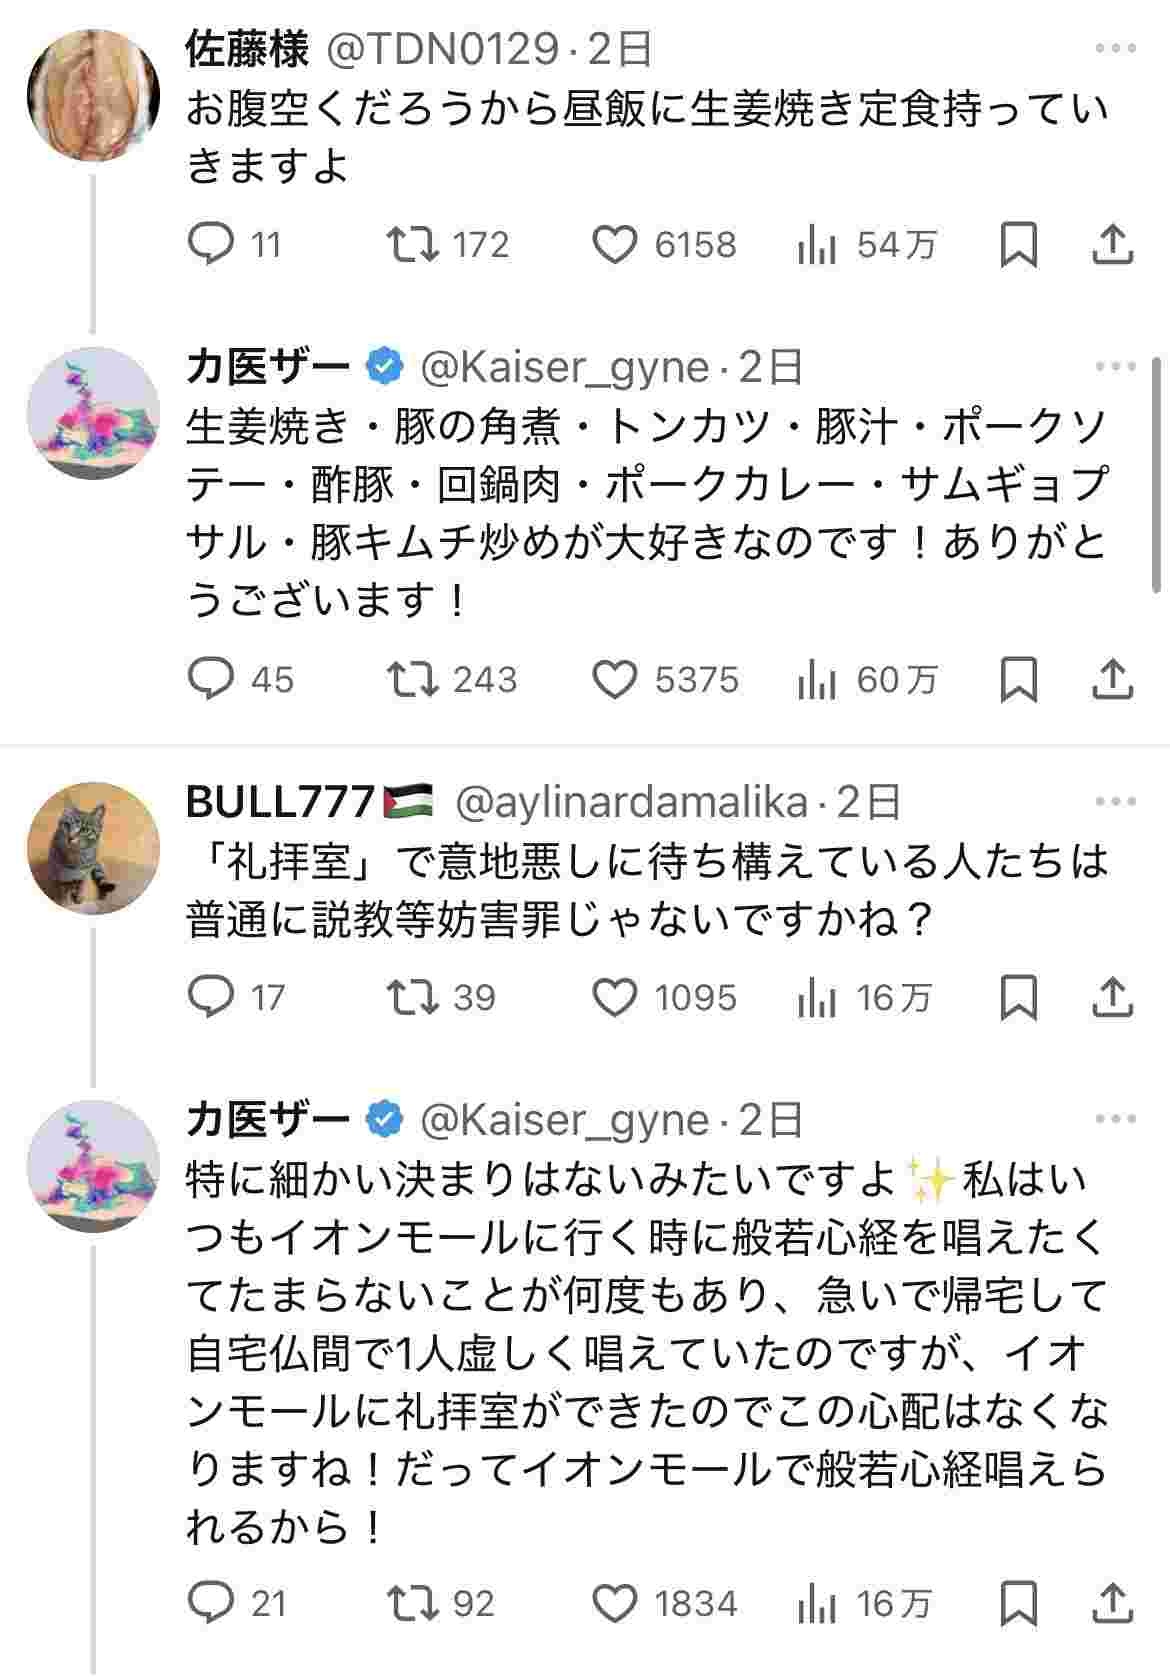
Task: View analytics for the 60万 views tweet
Action: 817,680
